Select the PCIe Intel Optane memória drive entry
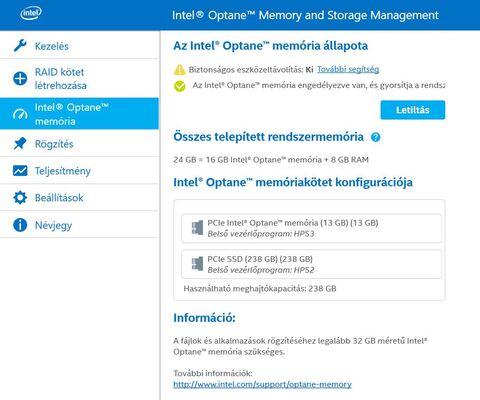The height and width of the screenshot is (400, 480). point(311,228)
